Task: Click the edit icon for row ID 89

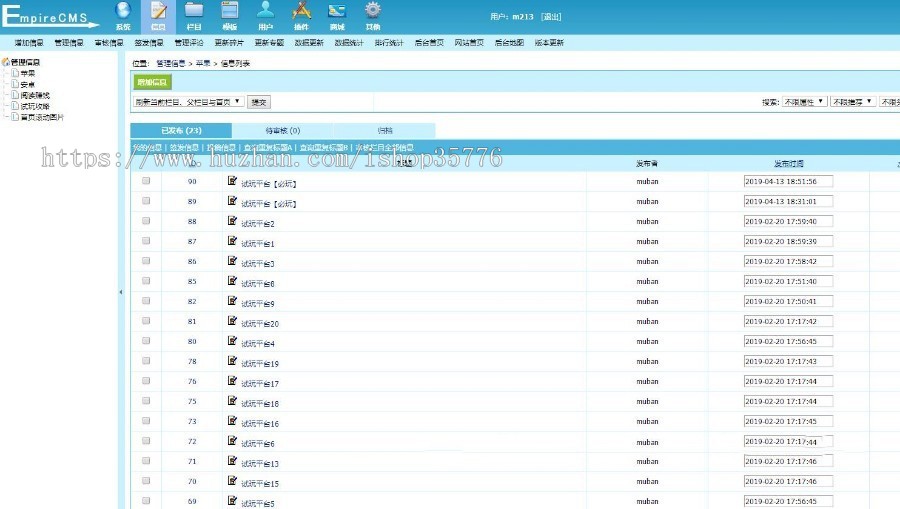Action: 232,201
